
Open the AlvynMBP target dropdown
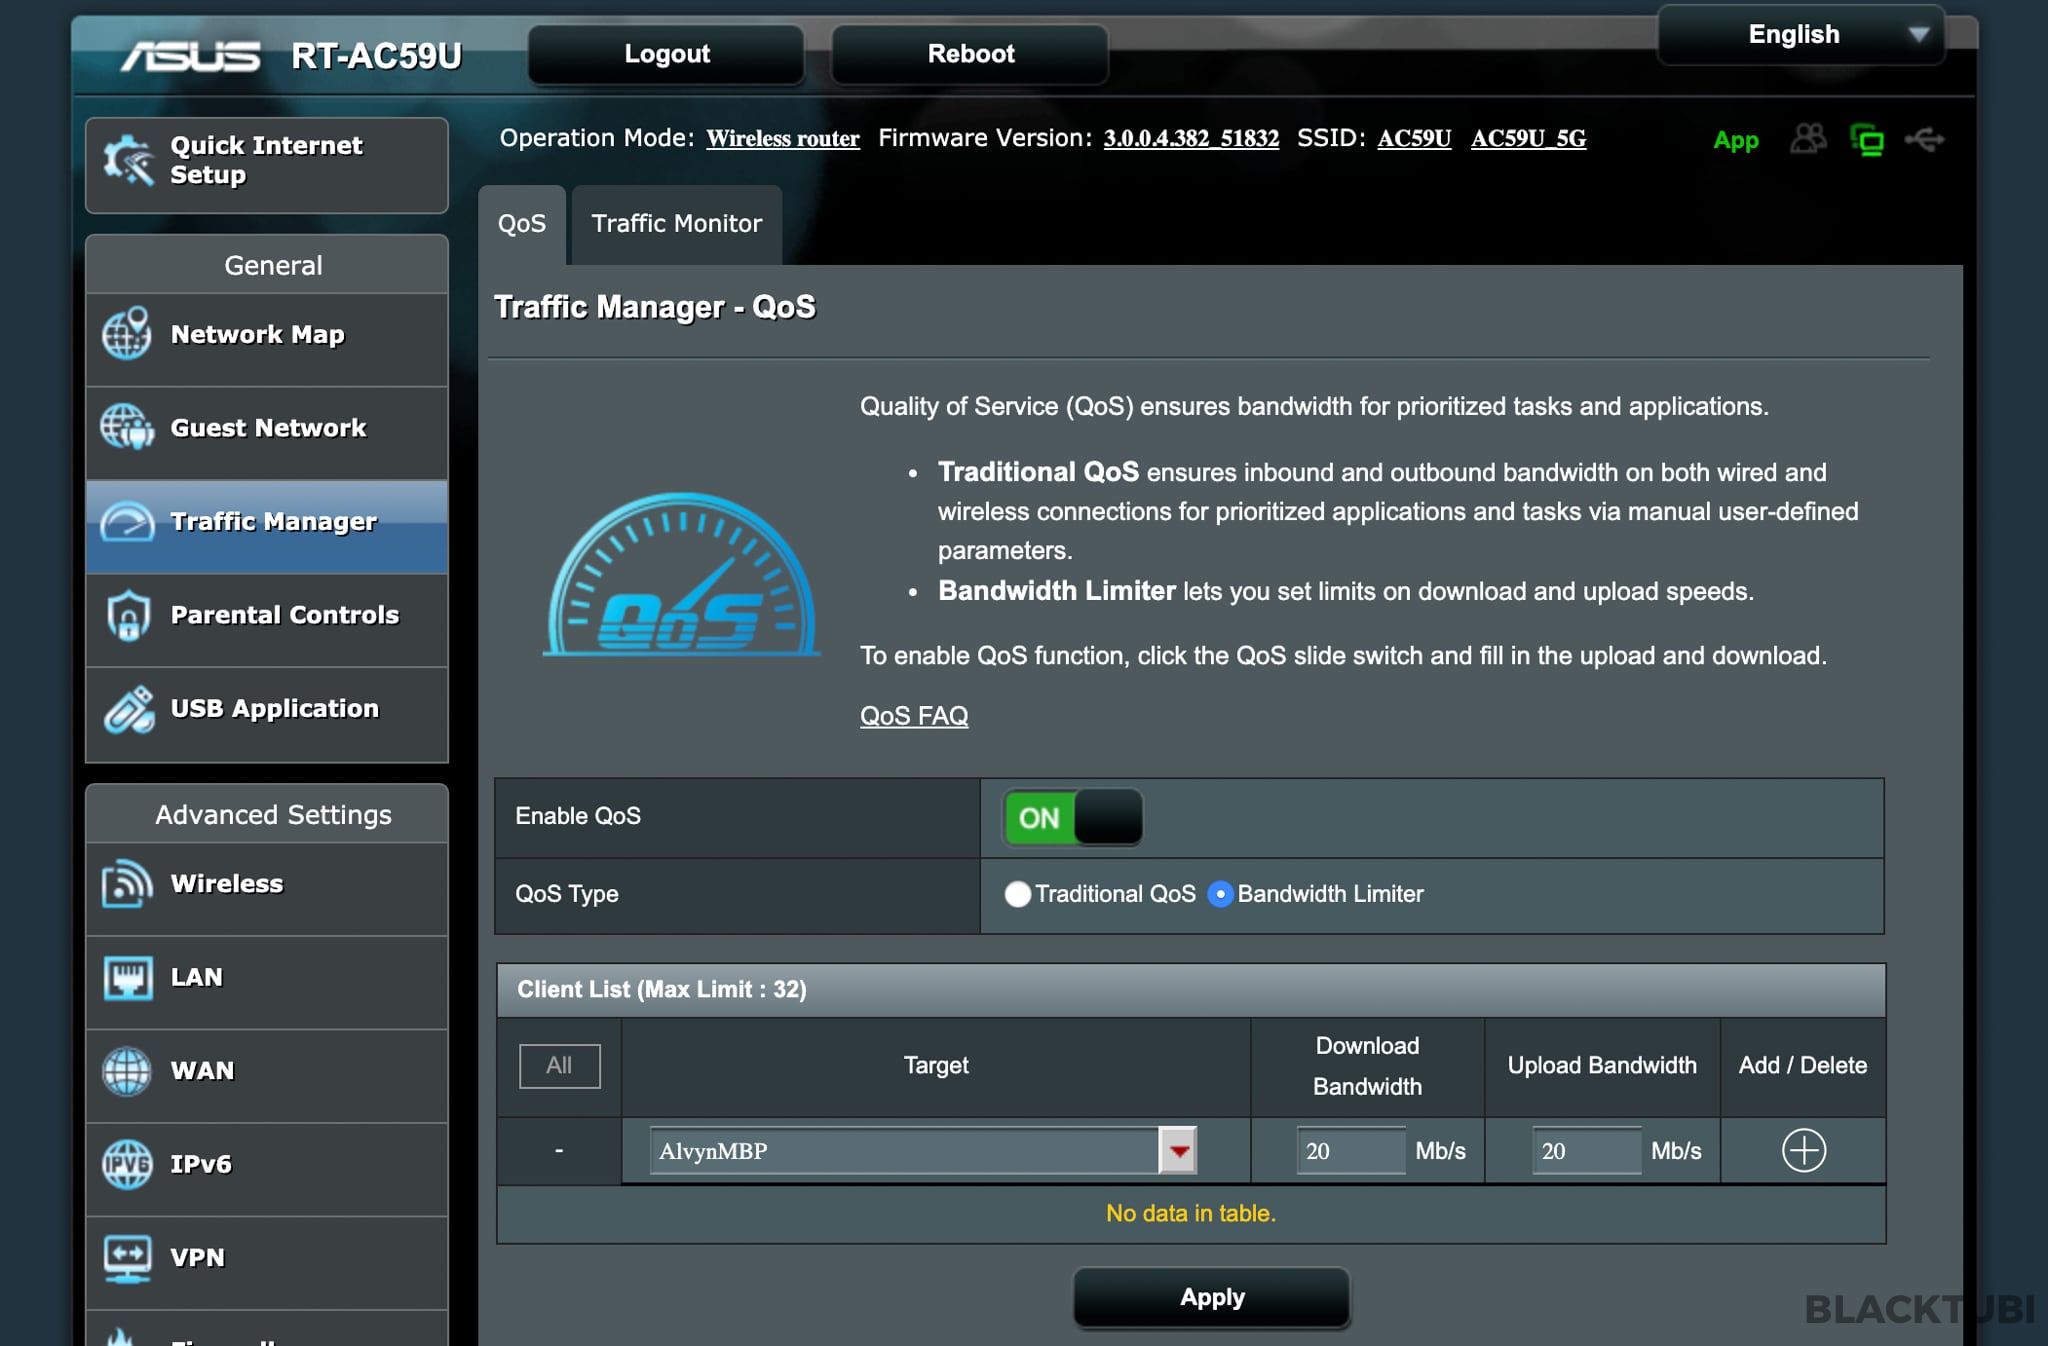[1177, 1151]
